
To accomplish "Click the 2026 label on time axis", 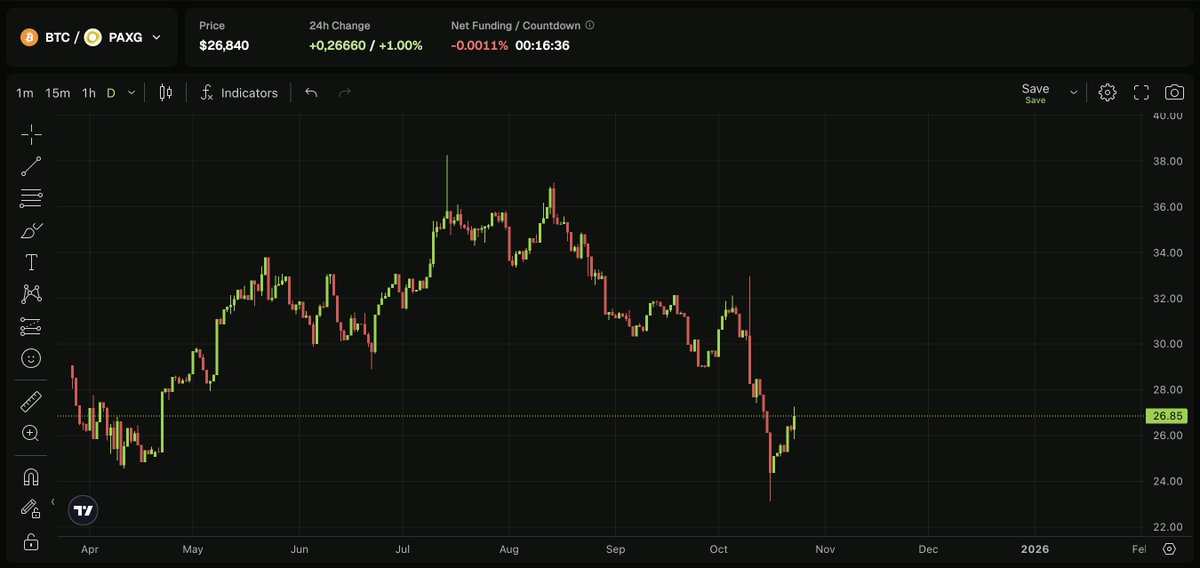I will coord(1033,549).
